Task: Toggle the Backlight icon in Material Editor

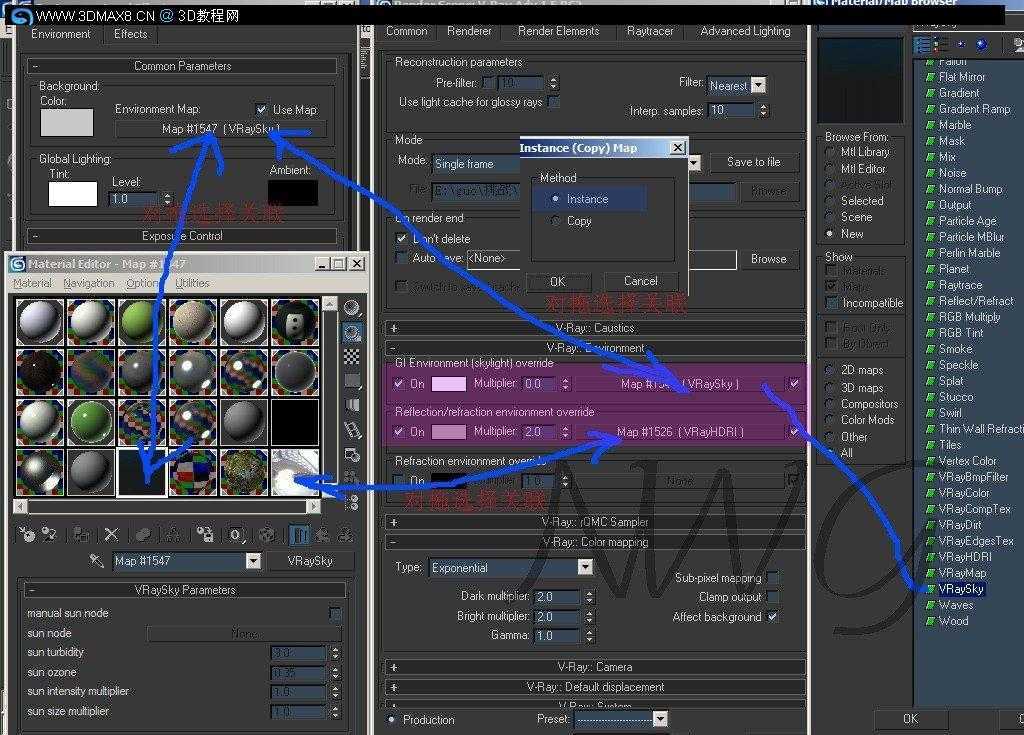Action: tap(352, 333)
